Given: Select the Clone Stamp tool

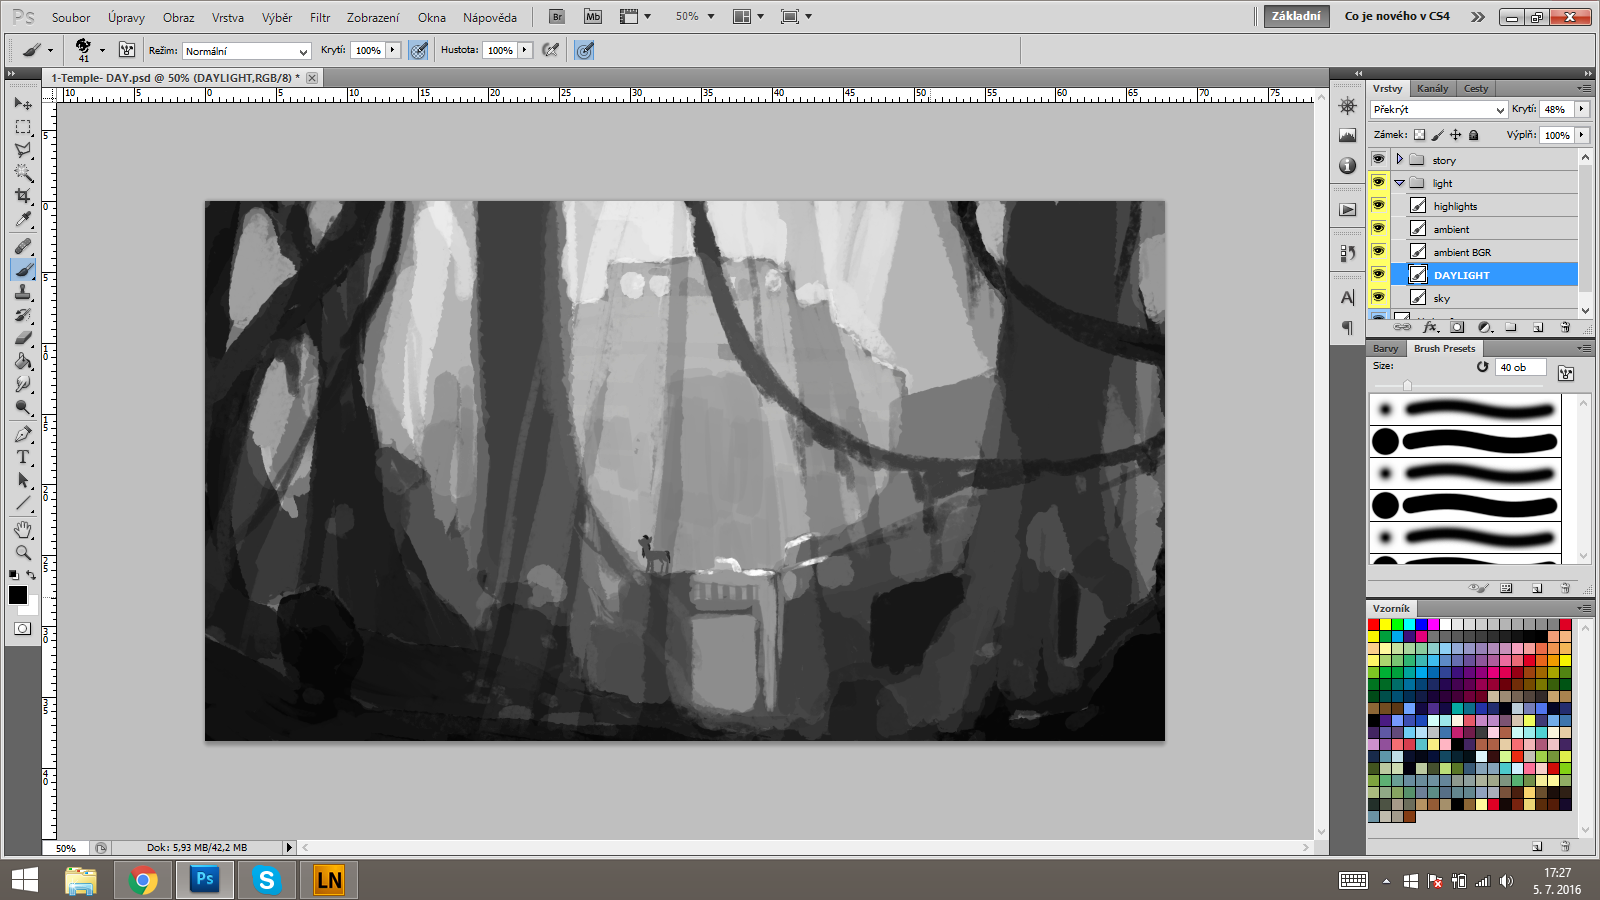Looking at the screenshot, I should click(x=23, y=292).
